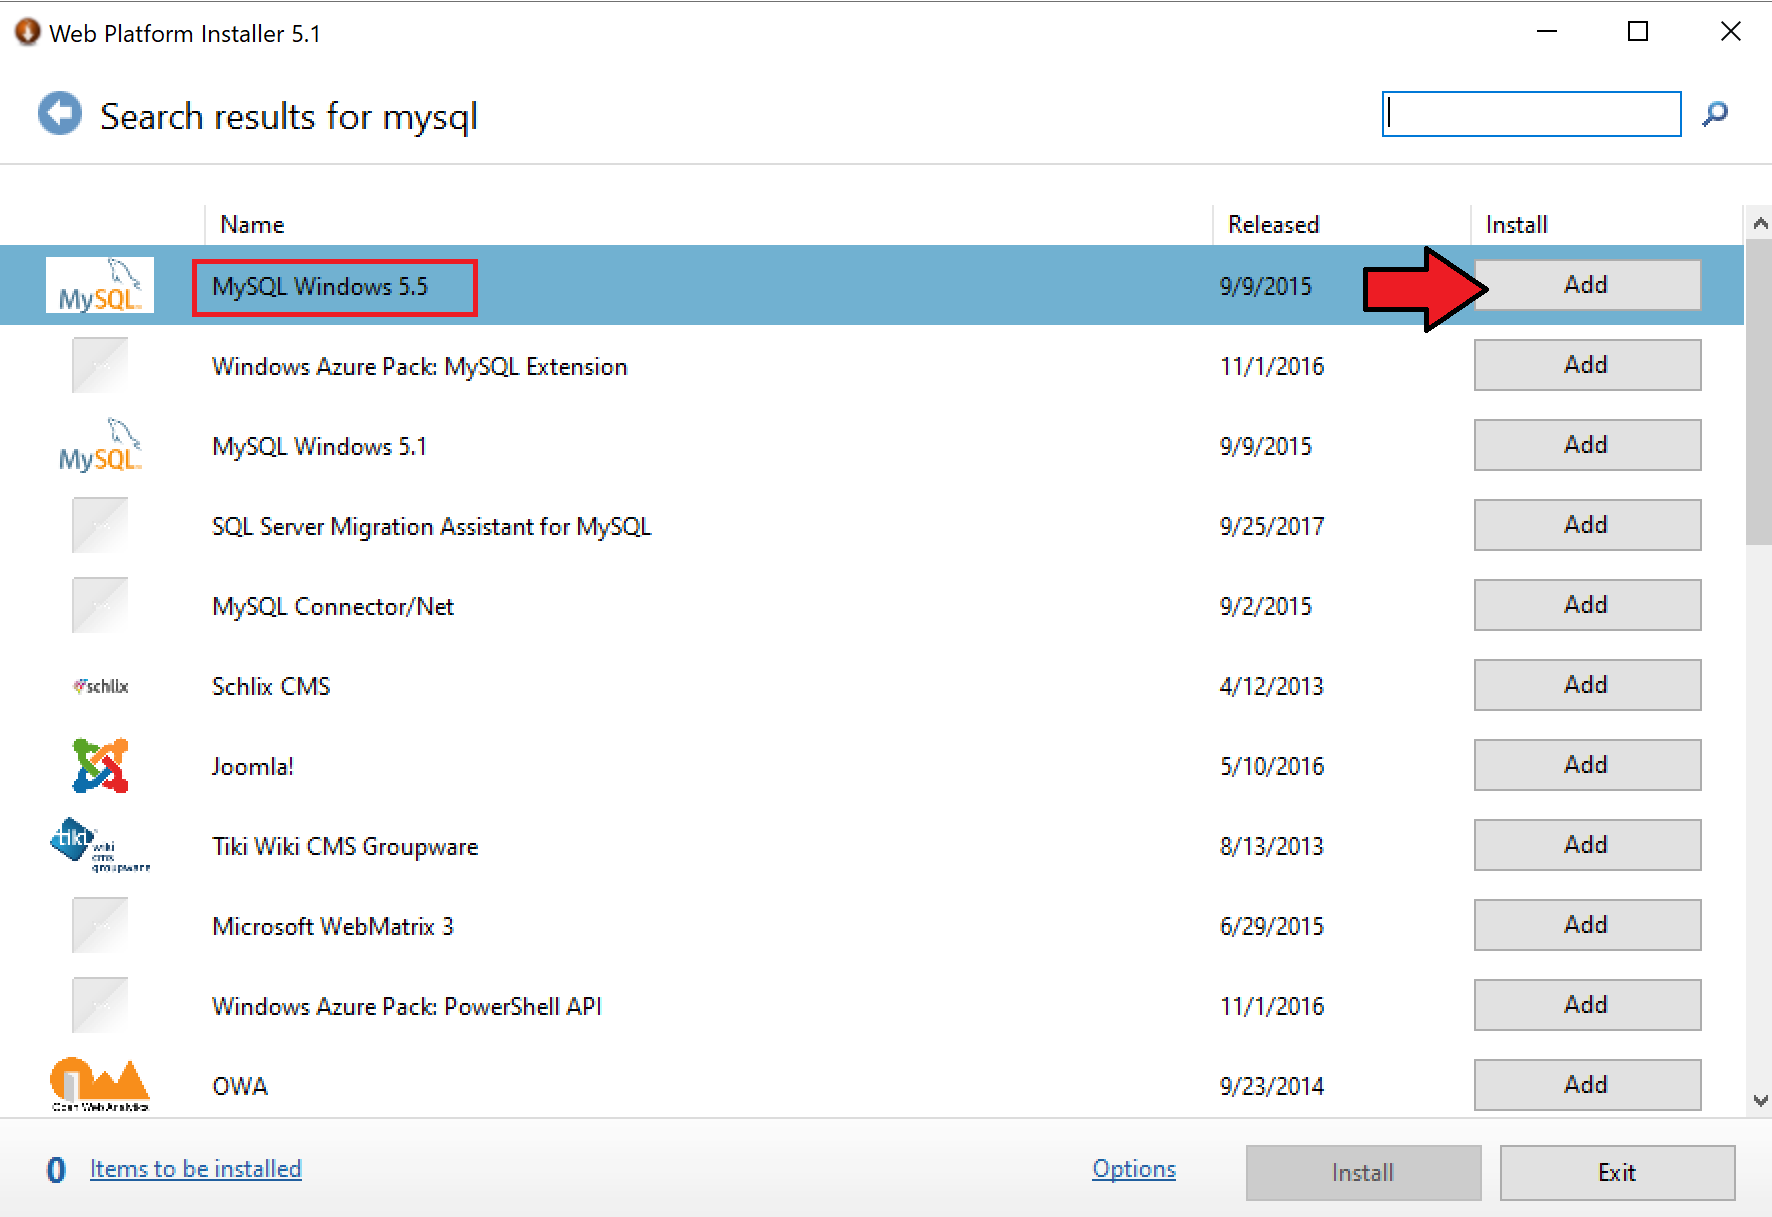Click the scrollbar down arrow

pyautogui.click(x=1760, y=1100)
